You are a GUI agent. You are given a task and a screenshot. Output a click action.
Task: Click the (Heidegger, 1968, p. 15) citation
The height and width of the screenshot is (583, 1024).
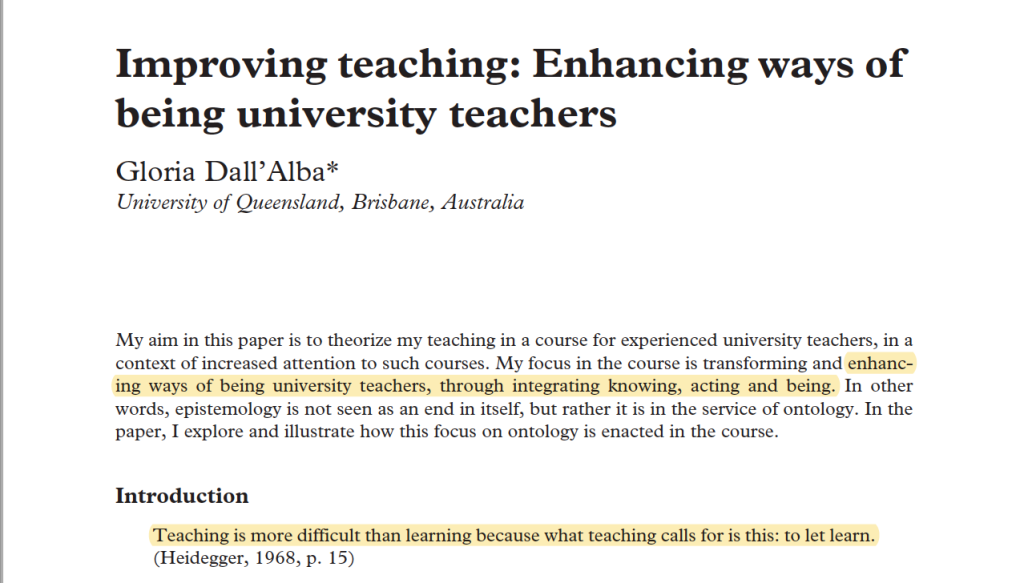254,558
